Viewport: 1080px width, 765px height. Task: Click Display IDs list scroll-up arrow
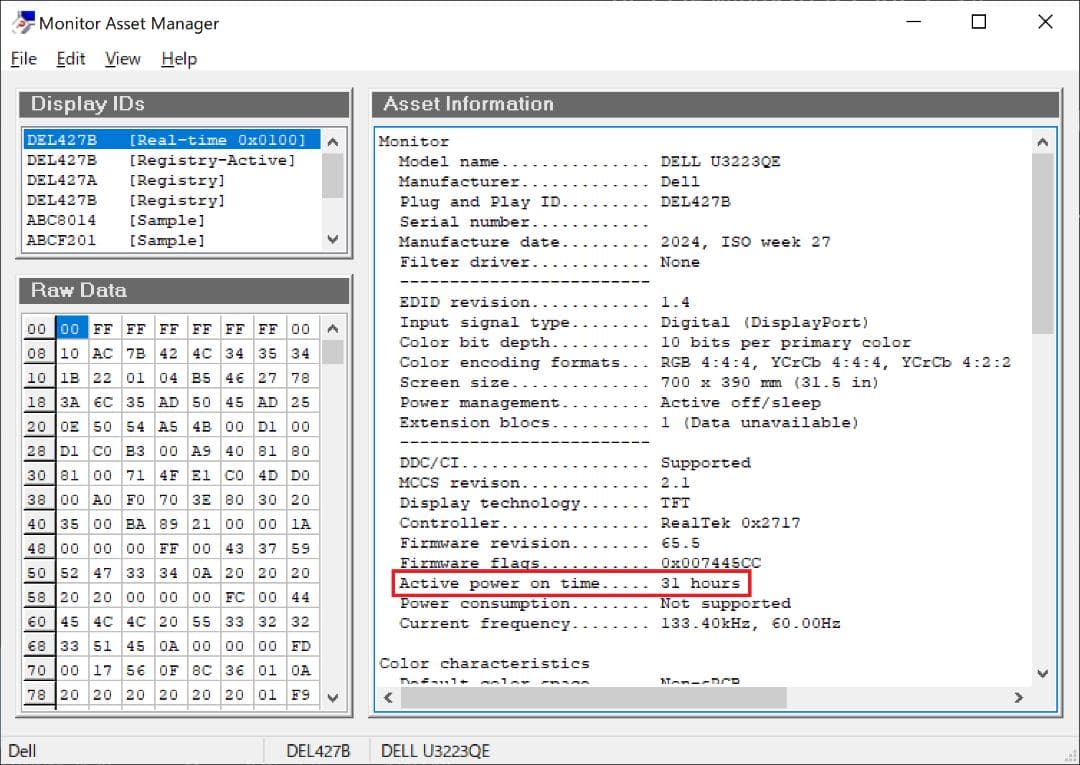(333, 142)
